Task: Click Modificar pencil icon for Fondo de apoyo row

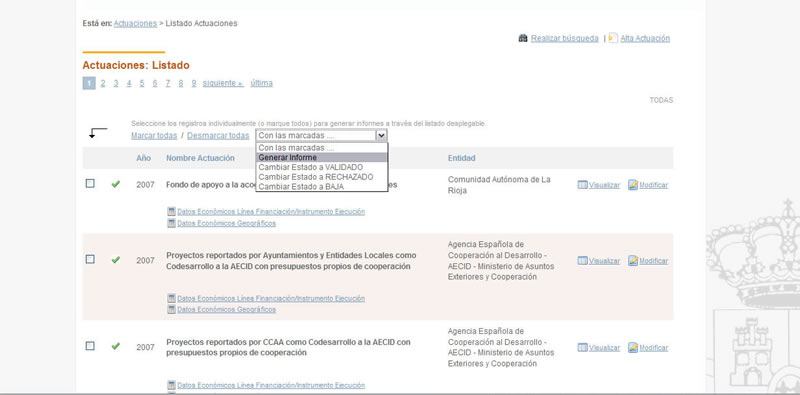Action: pyautogui.click(x=633, y=185)
